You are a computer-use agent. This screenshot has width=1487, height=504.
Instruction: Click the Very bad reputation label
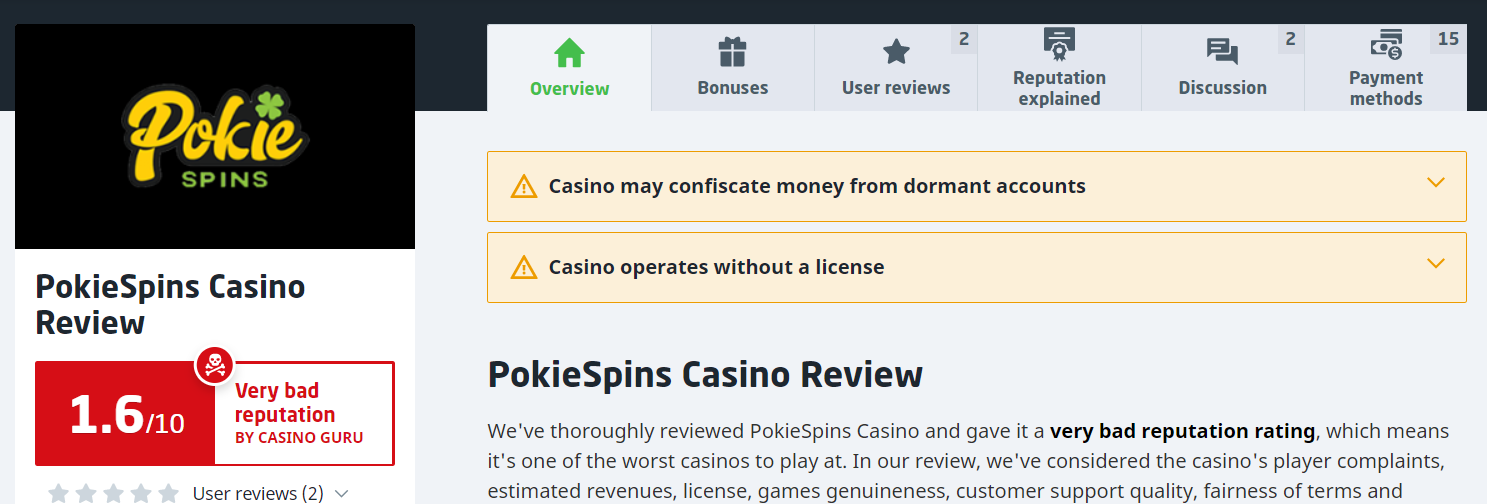[285, 402]
